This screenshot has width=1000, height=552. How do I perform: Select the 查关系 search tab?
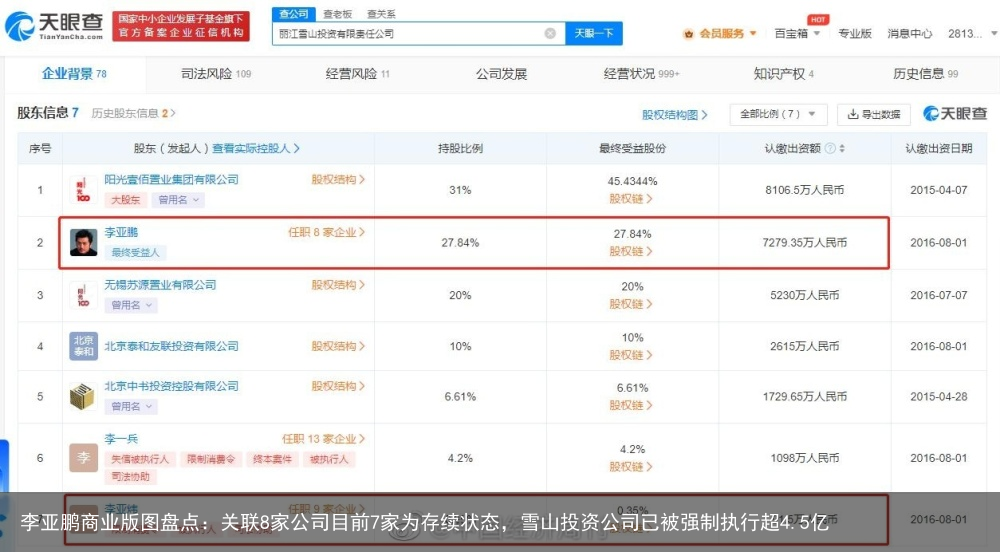tap(381, 14)
